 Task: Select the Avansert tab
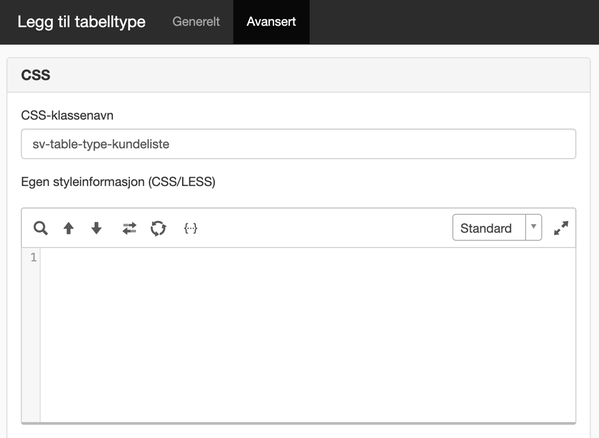[x=271, y=22]
